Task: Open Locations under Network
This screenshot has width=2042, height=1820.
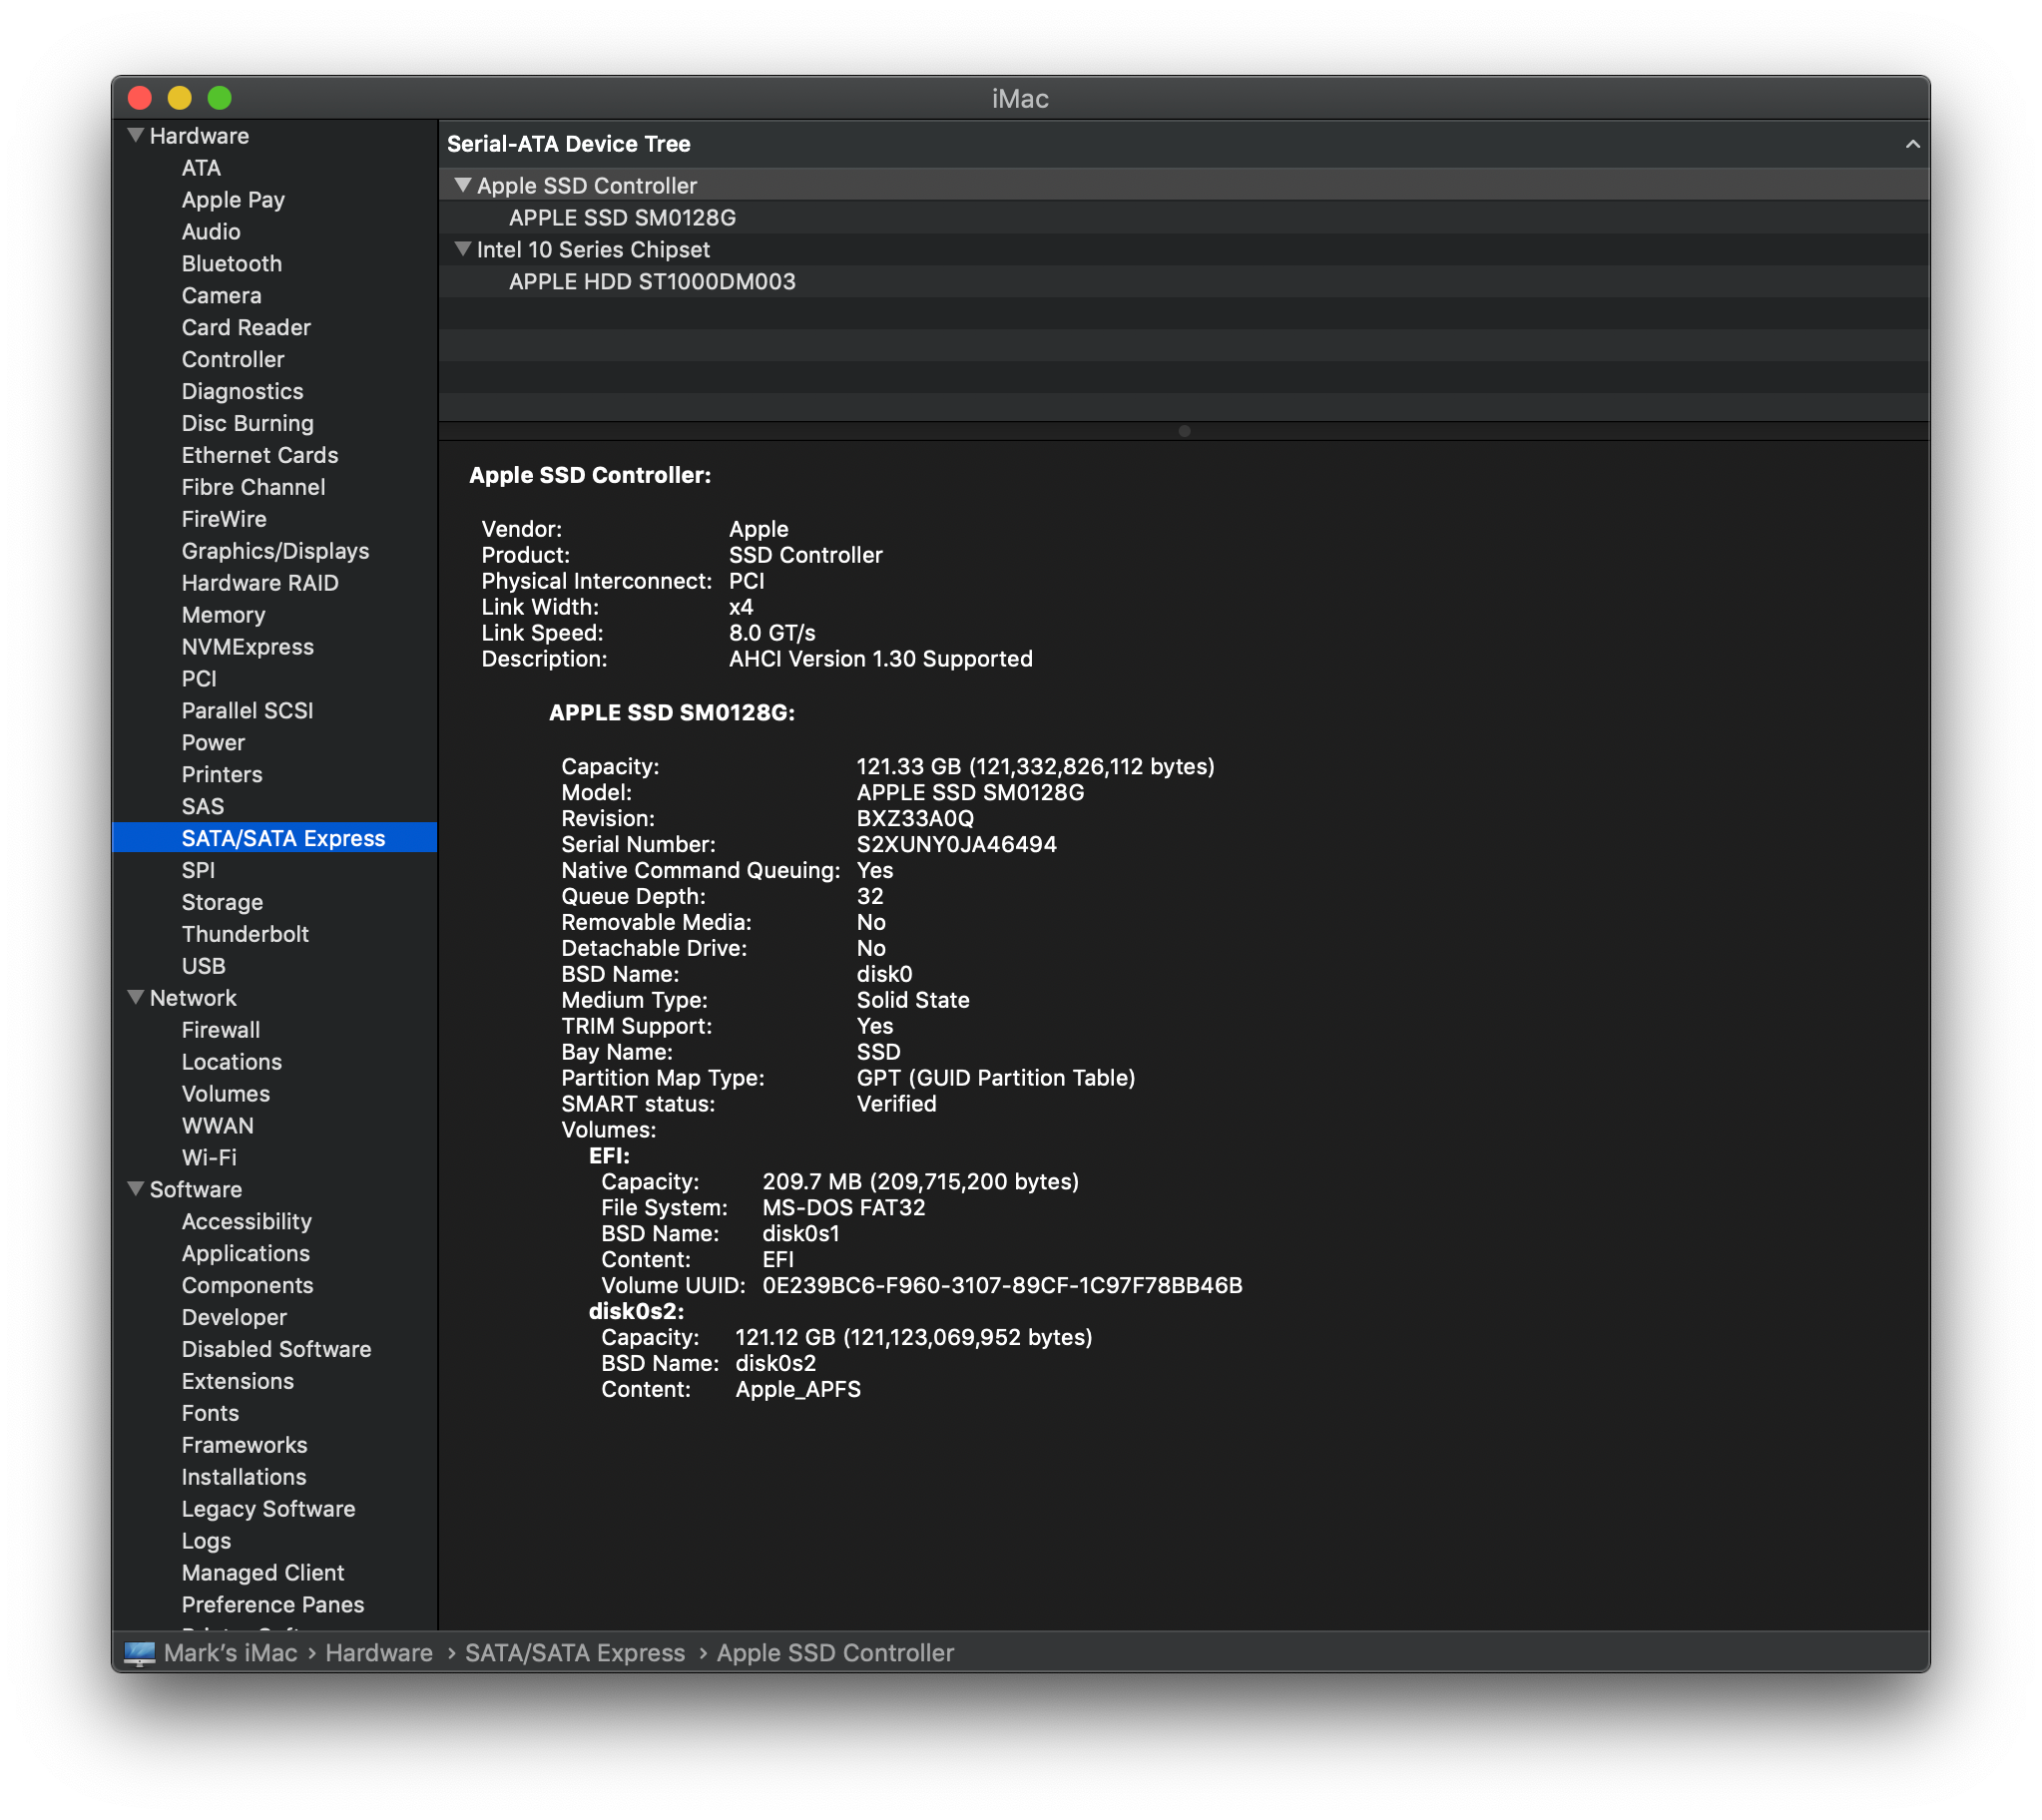Action: pos(231,1063)
